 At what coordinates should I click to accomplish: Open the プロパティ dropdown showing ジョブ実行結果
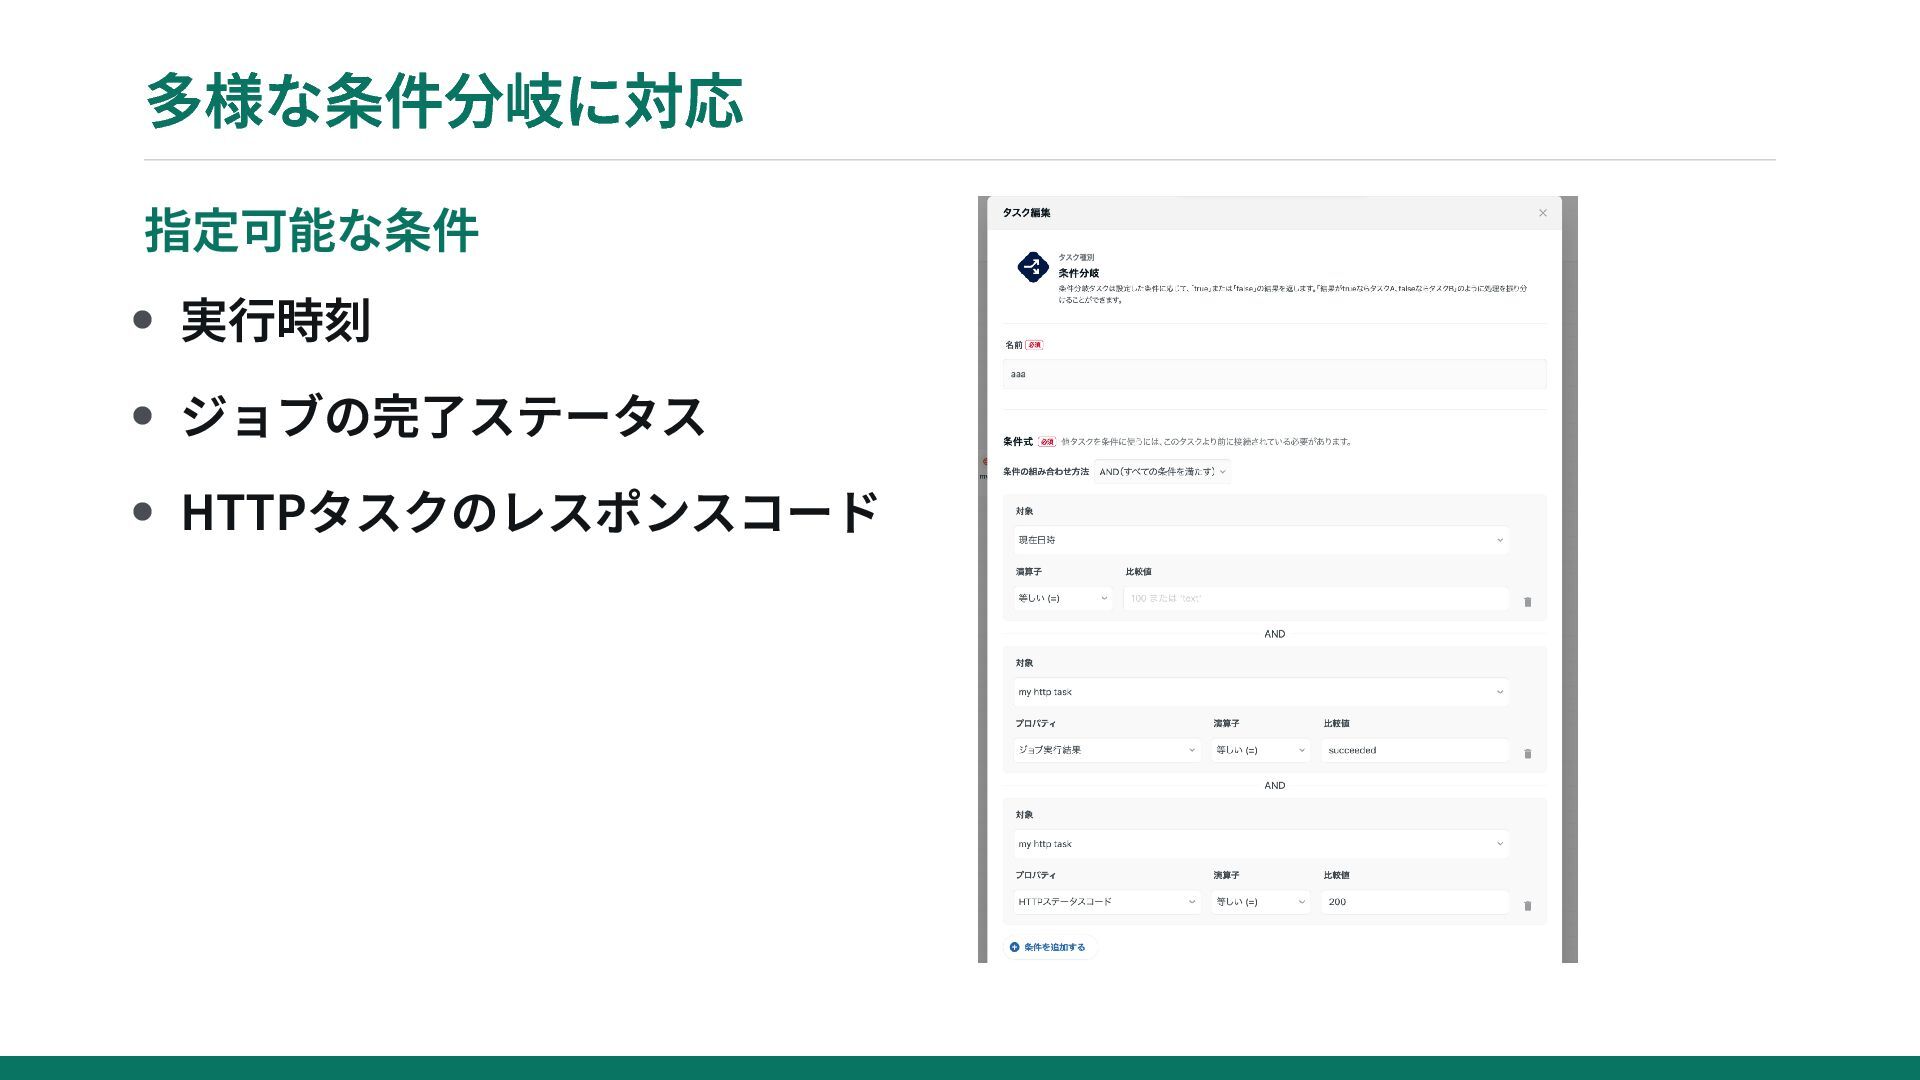[x=1107, y=750]
